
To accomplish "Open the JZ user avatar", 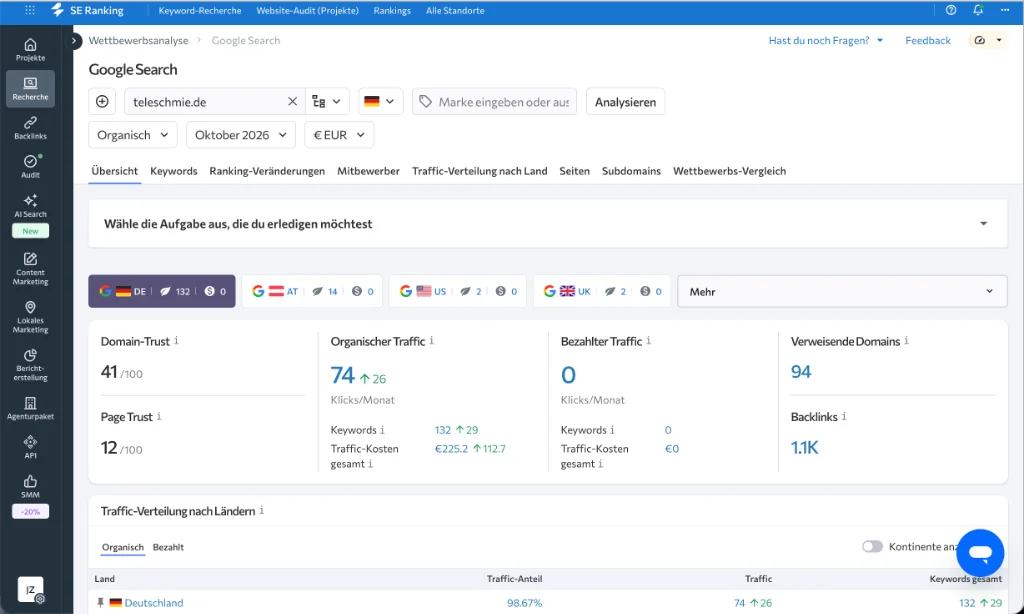I will [x=30, y=589].
